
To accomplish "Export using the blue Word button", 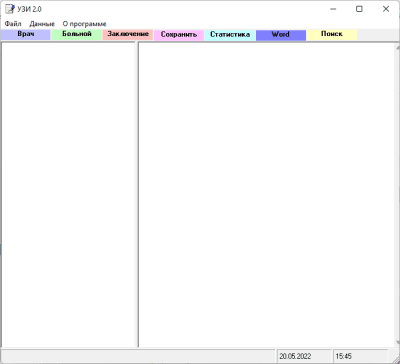I will tap(281, 35).
